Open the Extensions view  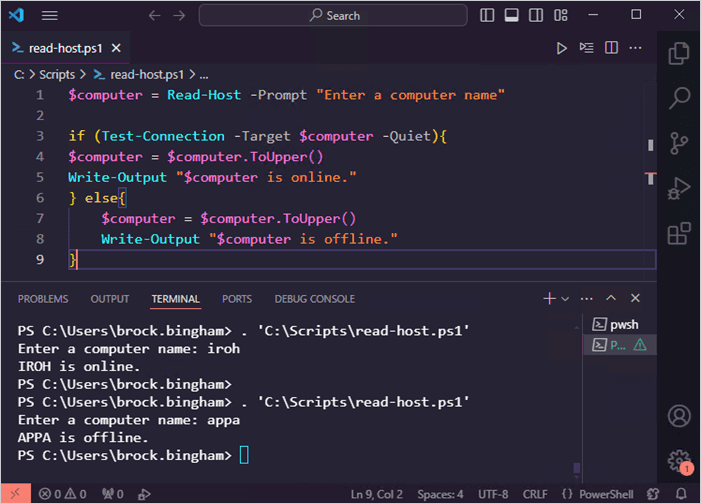point(679,233)
